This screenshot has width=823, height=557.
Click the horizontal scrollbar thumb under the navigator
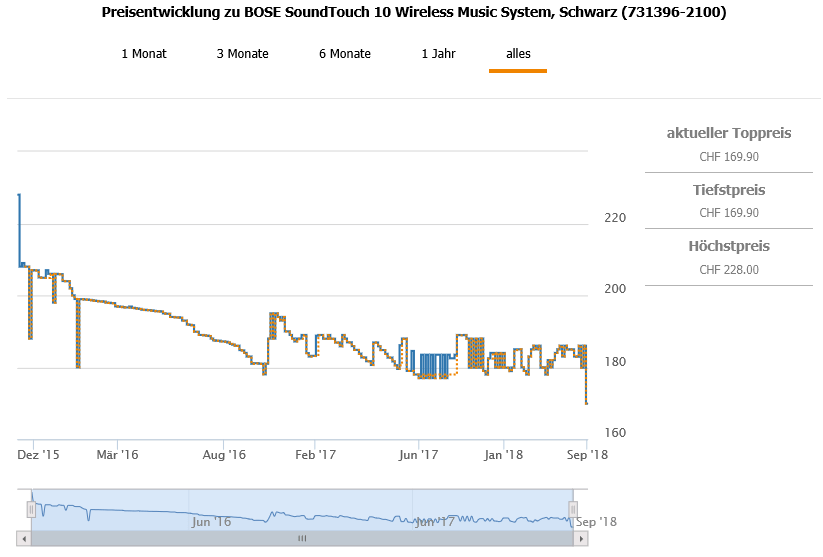coord(302,539)
